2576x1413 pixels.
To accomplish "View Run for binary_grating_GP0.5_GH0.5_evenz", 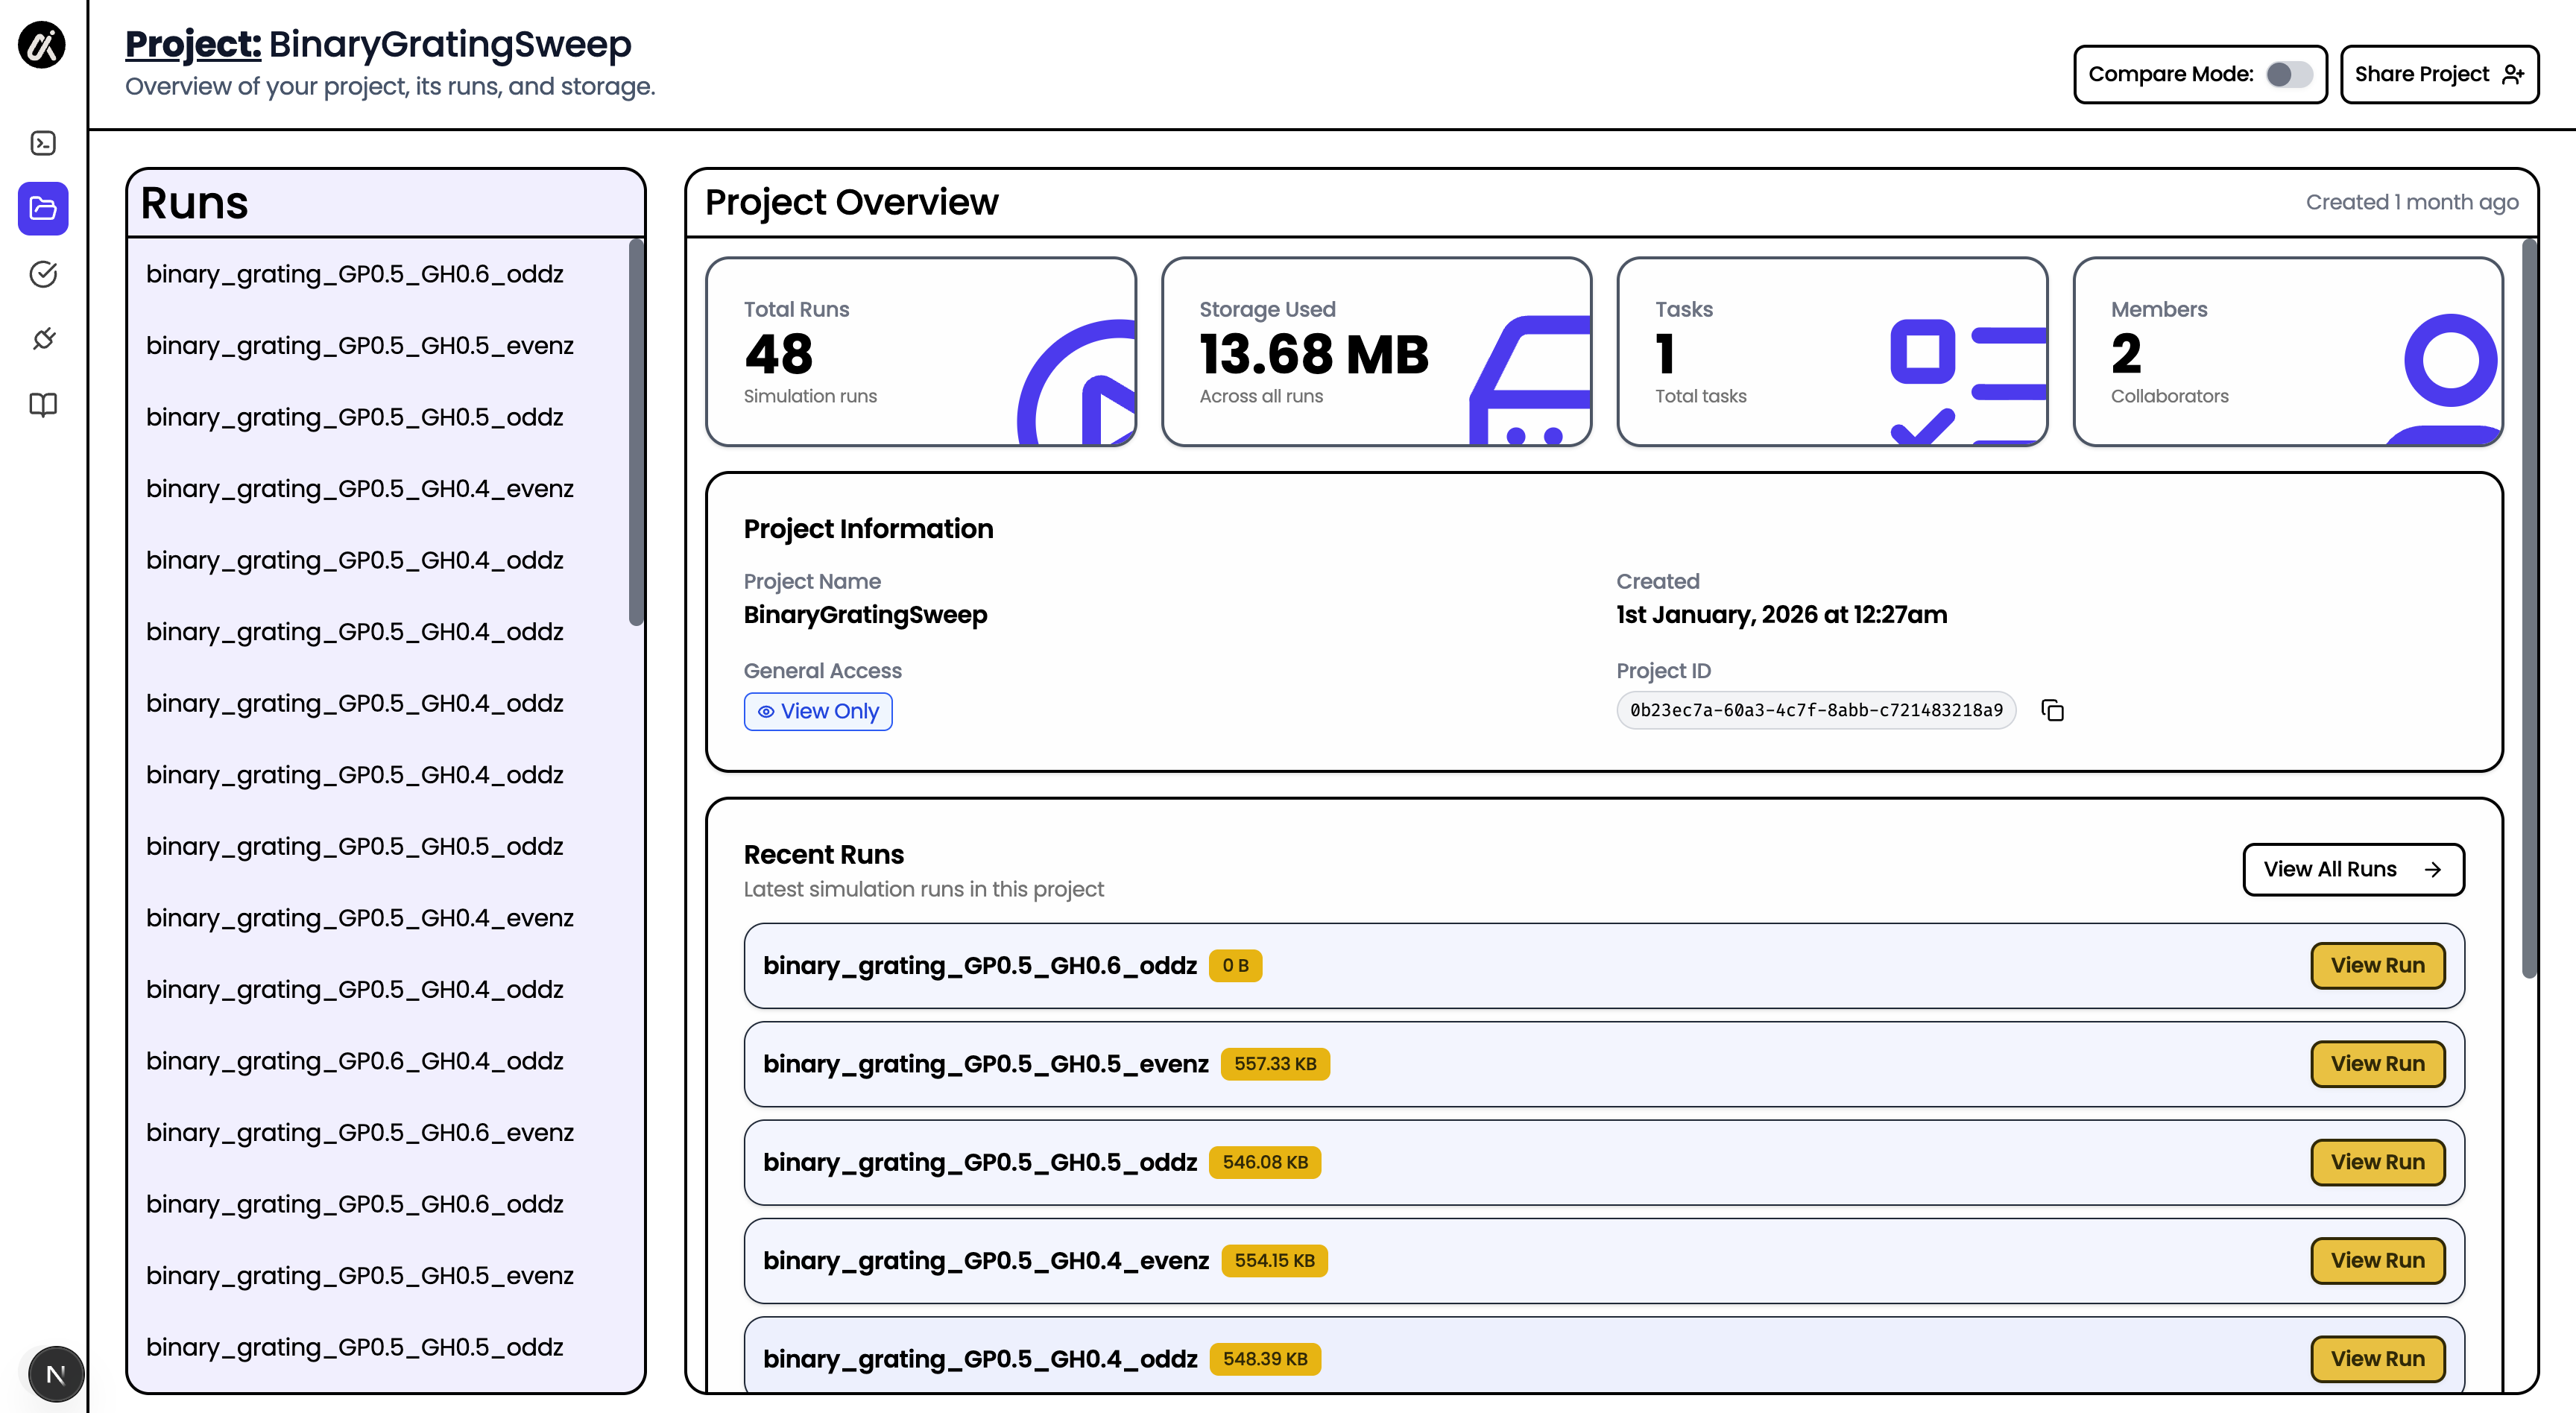I will [x=2377, y=1063].
